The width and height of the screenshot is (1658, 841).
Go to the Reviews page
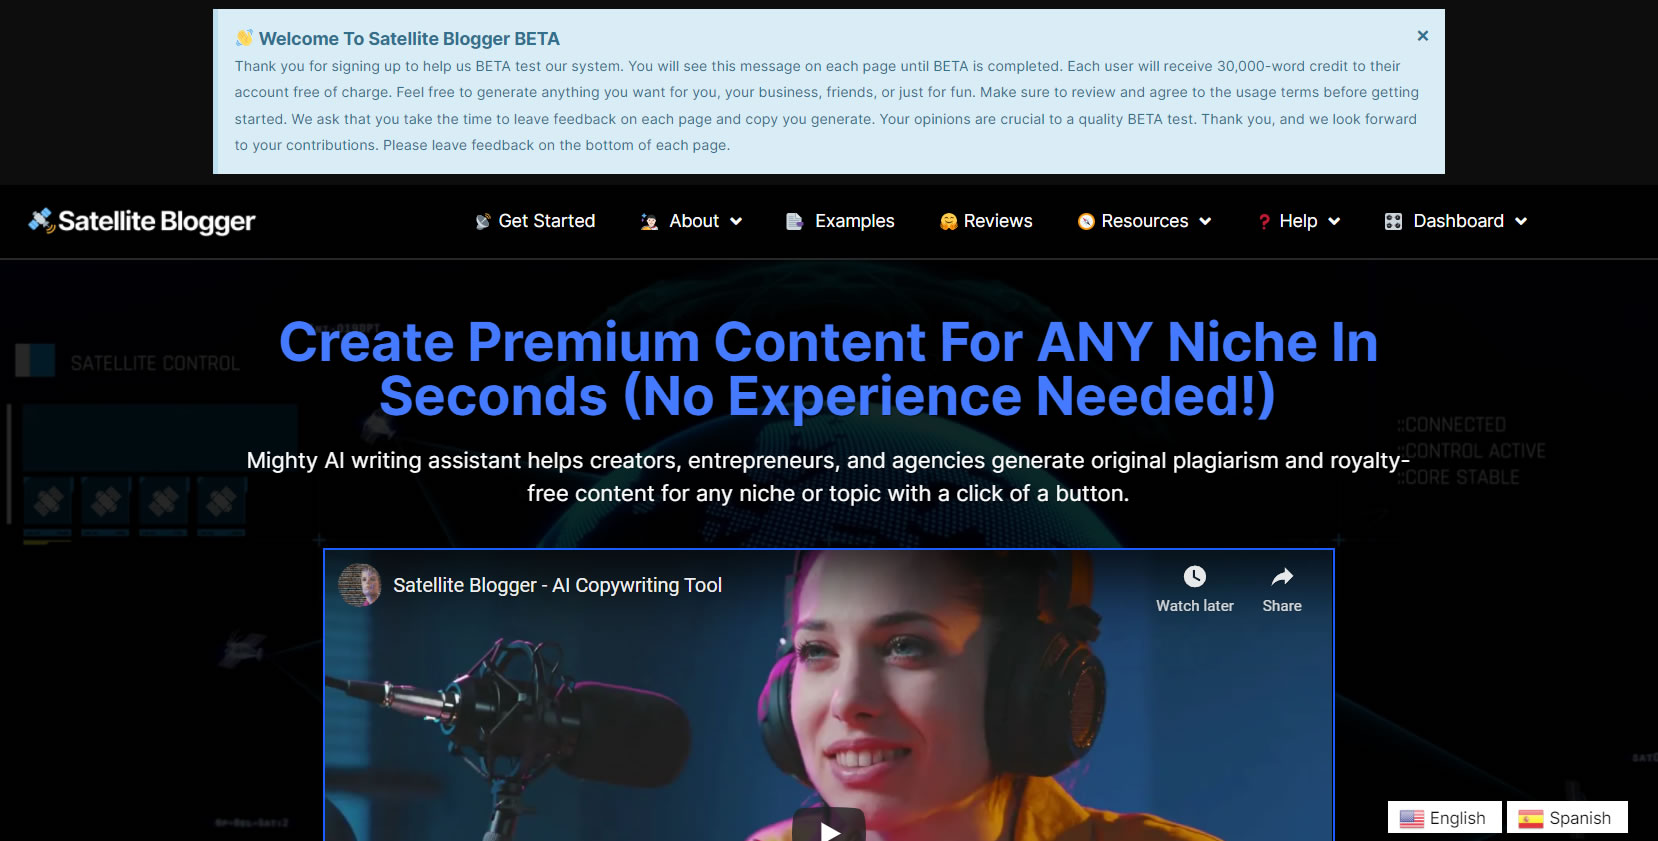click(x=997, y=221)
